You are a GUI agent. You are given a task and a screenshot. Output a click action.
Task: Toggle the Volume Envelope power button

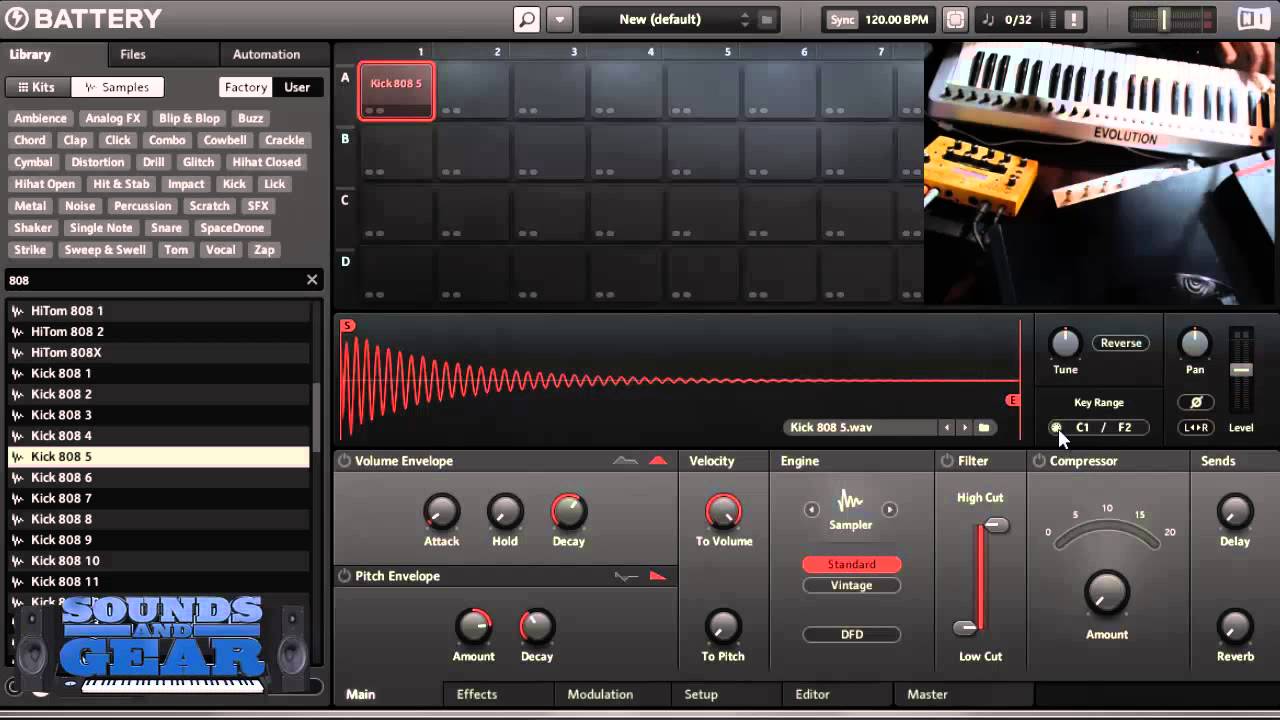(344, 461)
